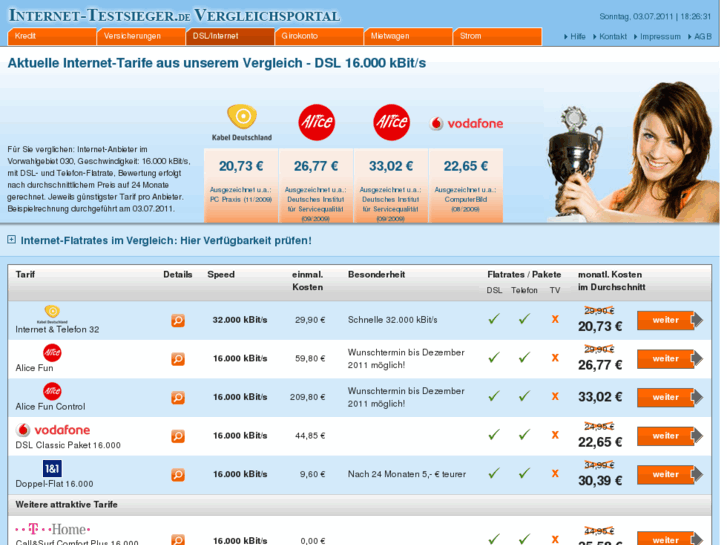Open the Strom tab
Image resolution: width=727 pixels, height=545 pixels.
click(x=497, y=36)
